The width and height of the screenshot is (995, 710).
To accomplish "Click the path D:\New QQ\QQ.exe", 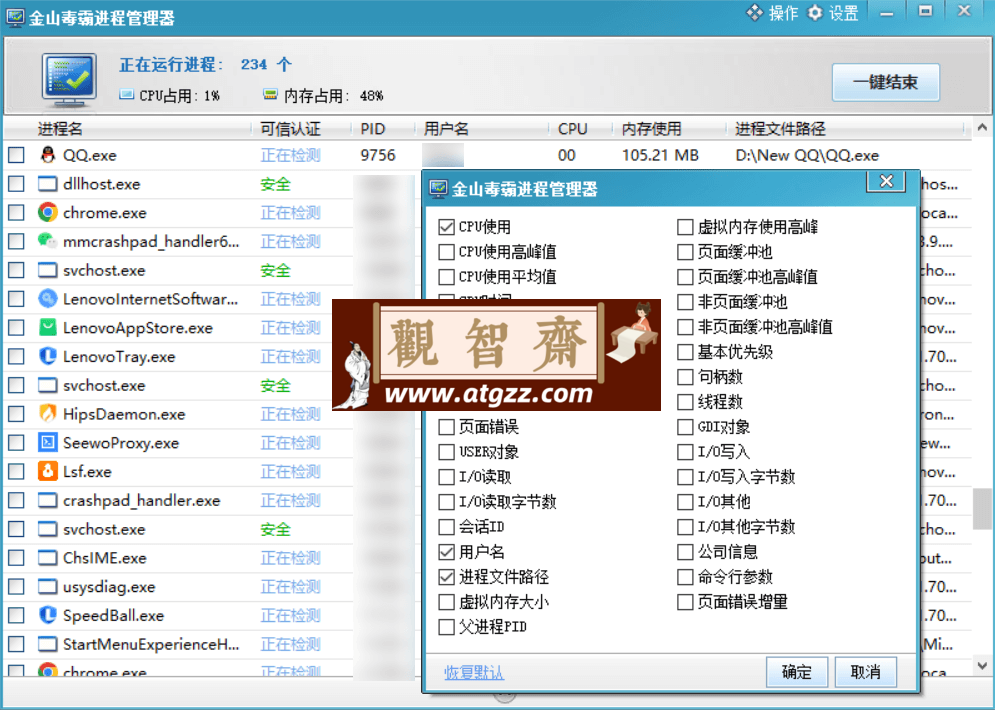I will (807, 155).
